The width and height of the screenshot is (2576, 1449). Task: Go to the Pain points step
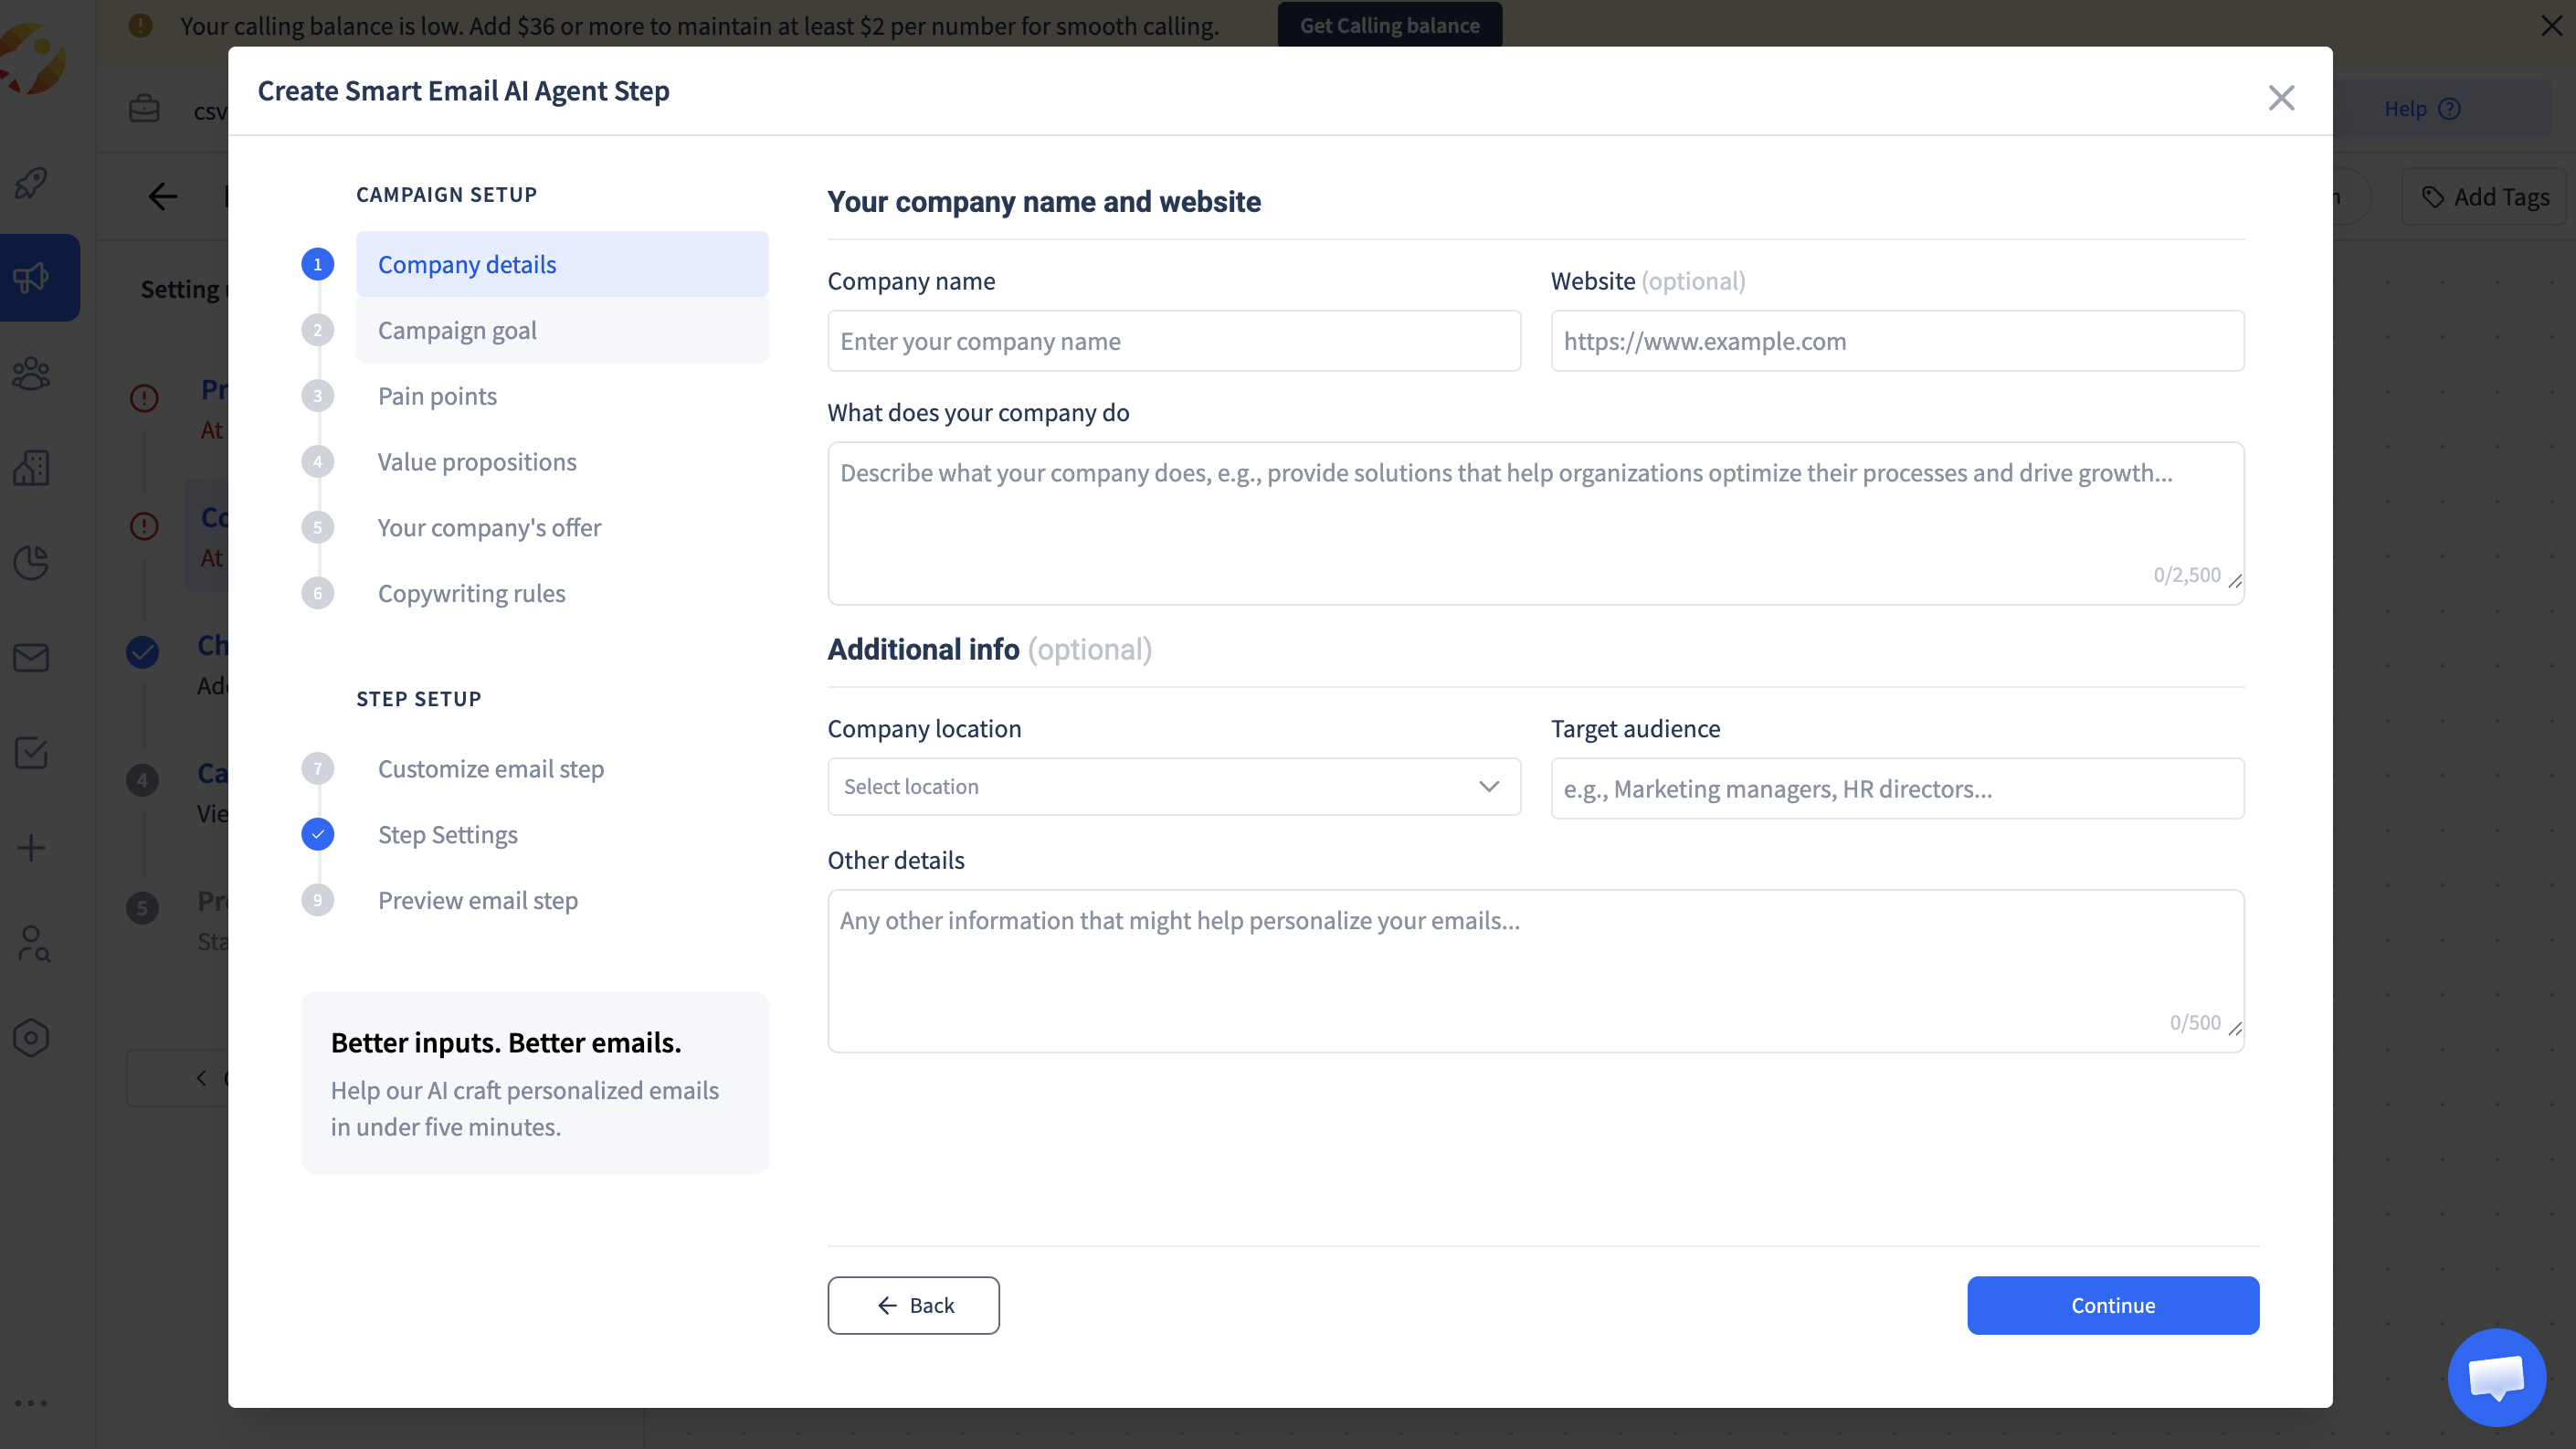pos(437,396)
